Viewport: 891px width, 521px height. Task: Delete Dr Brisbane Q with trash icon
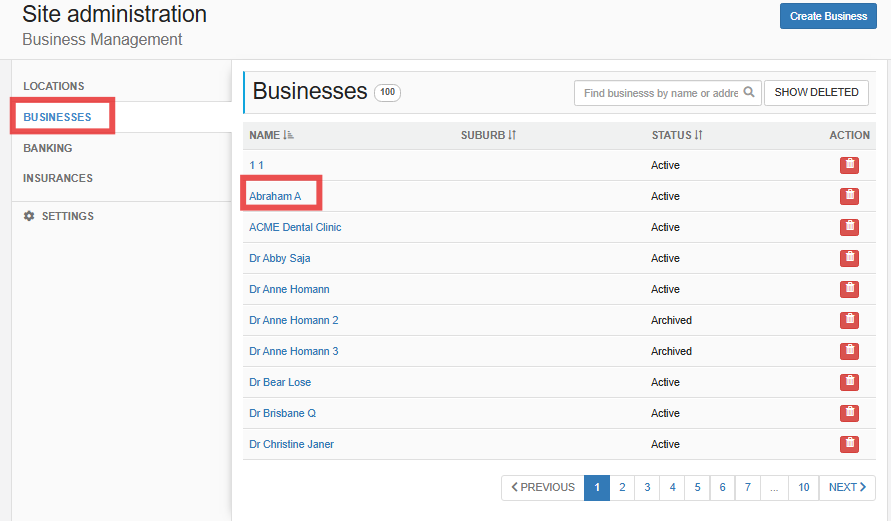coord(849,412)
